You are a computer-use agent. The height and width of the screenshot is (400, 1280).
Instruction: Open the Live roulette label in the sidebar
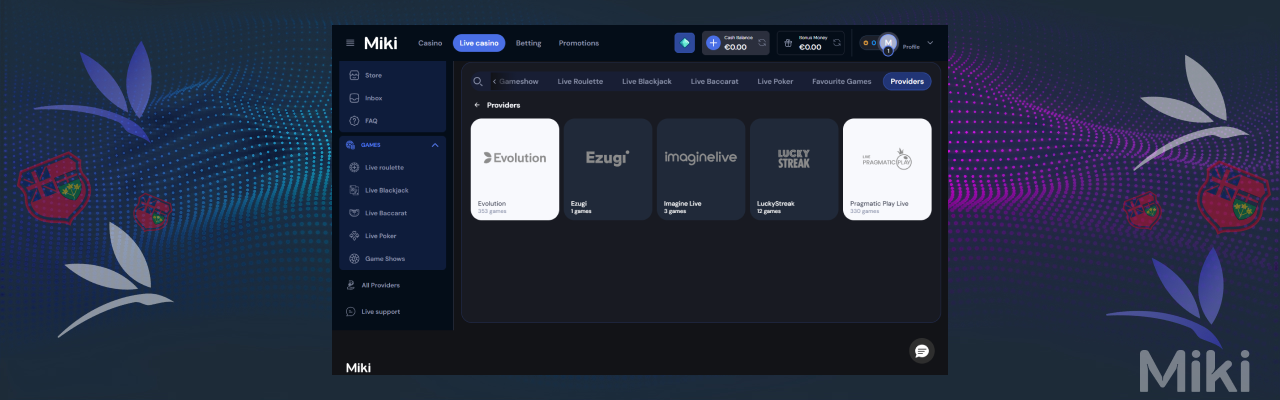[x=385, y=167]
